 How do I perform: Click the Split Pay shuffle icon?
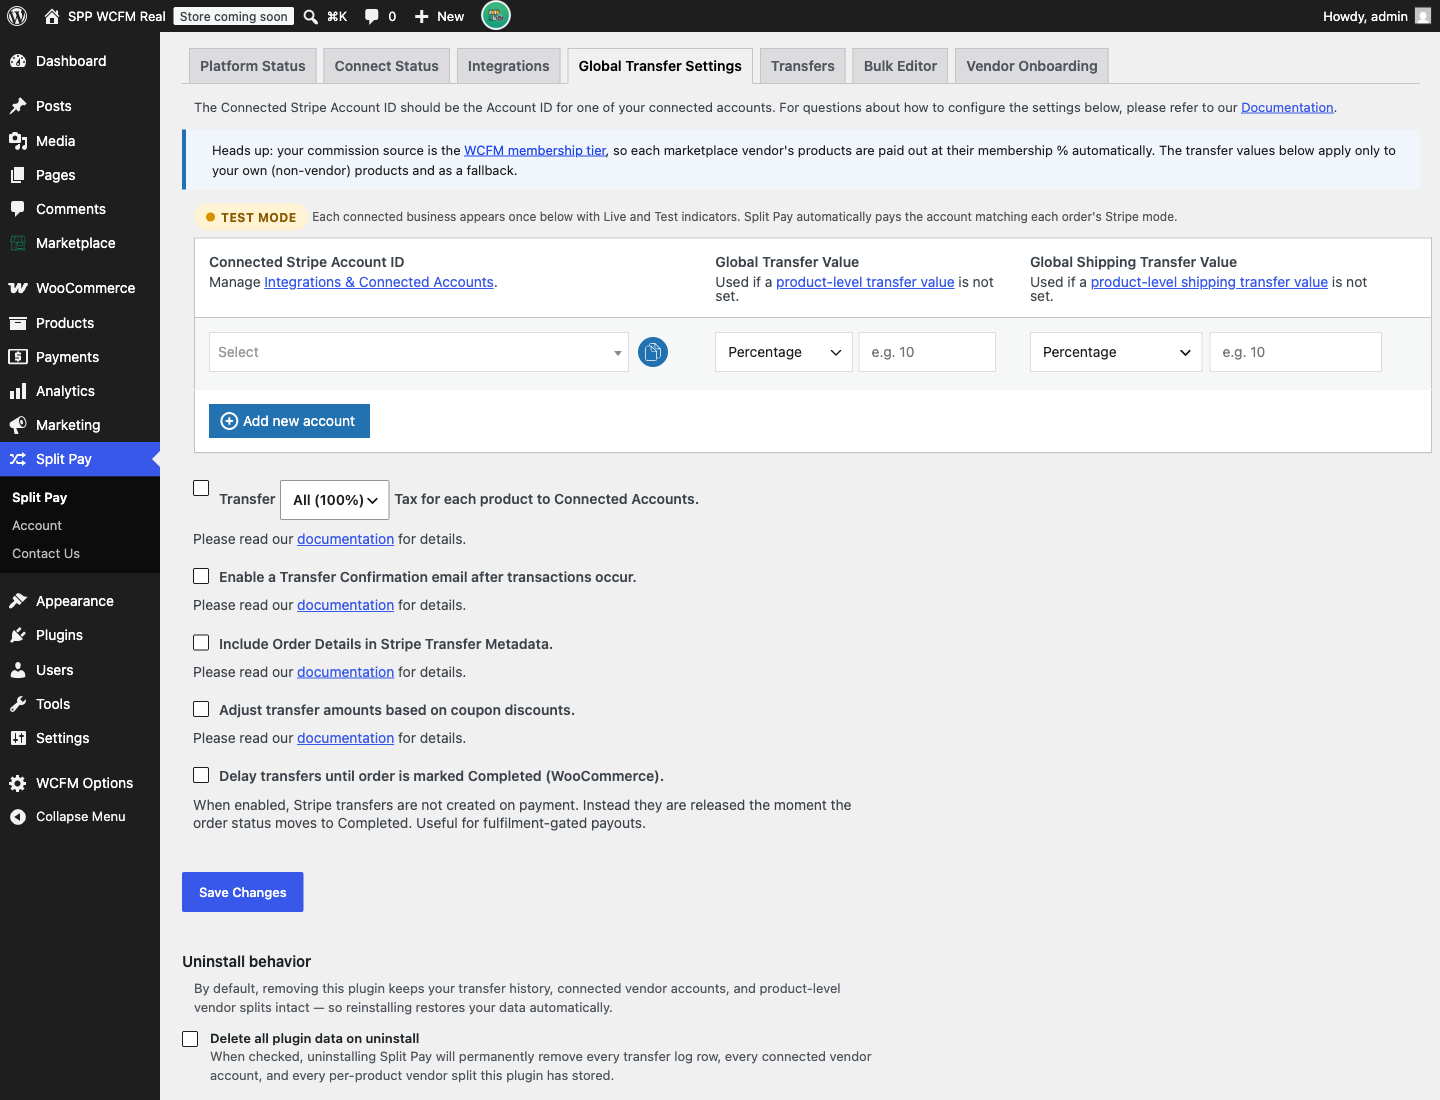18,459
